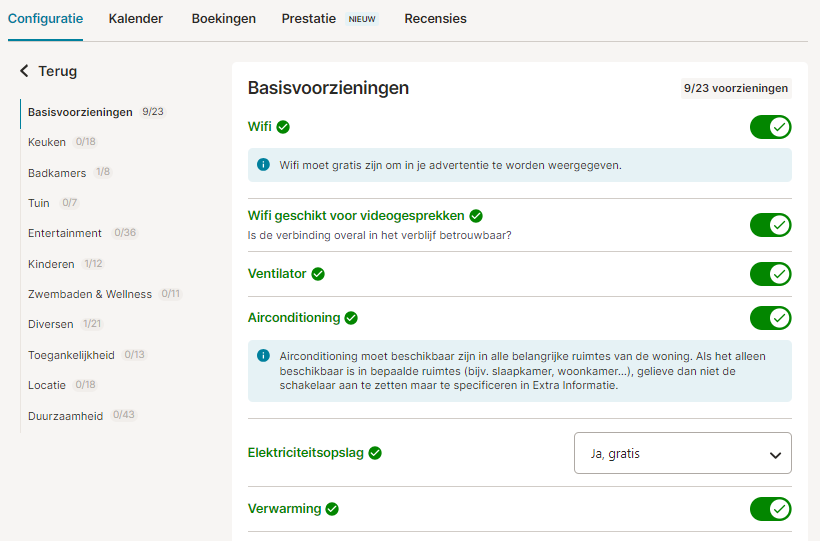Click the checkmark icon next to Verwarming

pyautogui.click(x=332, y=509)
